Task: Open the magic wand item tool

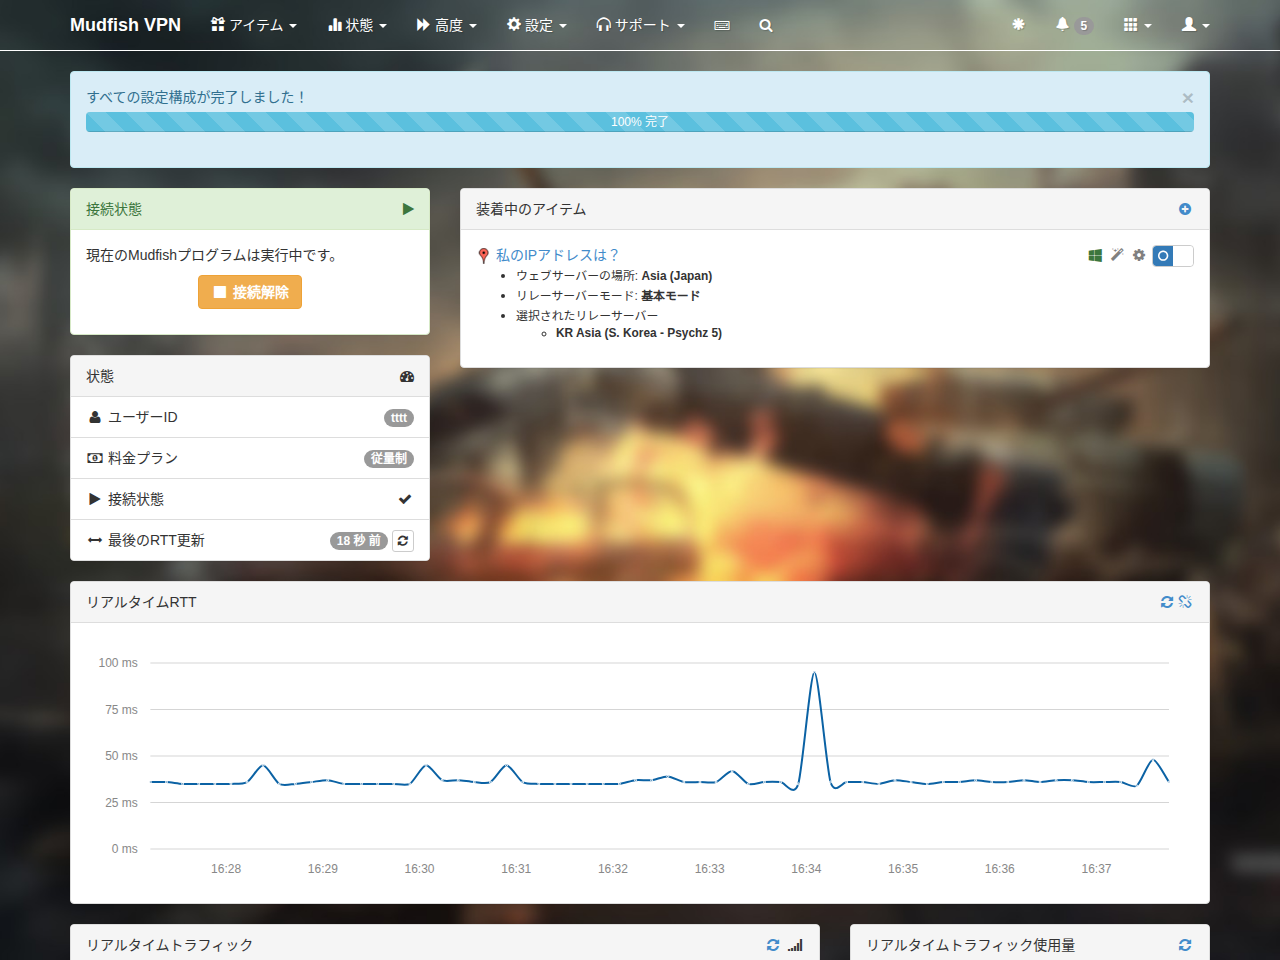Action: tap(1117, 255)
